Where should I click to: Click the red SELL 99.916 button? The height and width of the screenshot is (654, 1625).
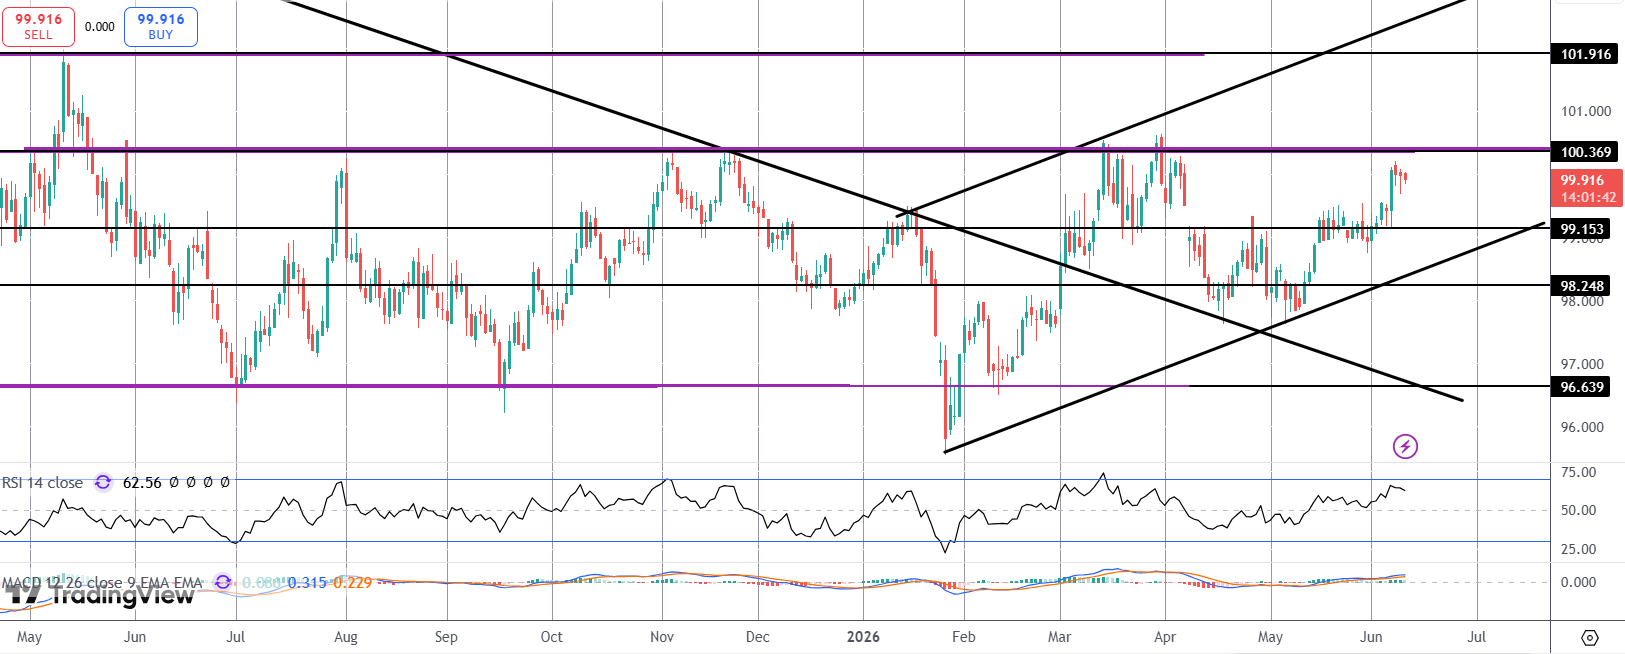pos(38,26)
